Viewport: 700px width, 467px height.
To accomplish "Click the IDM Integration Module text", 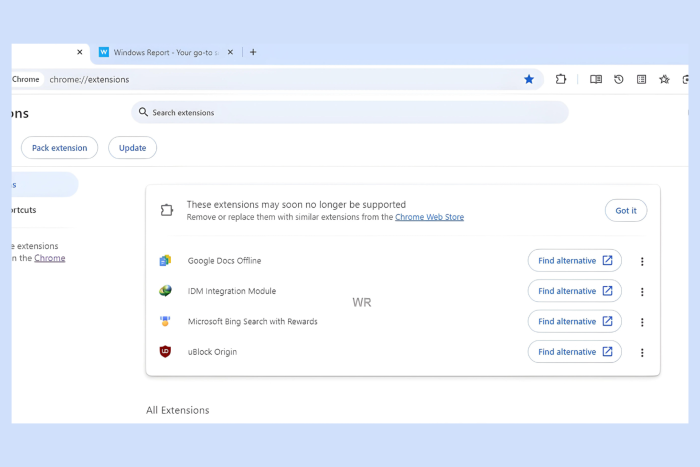I will (232, 291).
